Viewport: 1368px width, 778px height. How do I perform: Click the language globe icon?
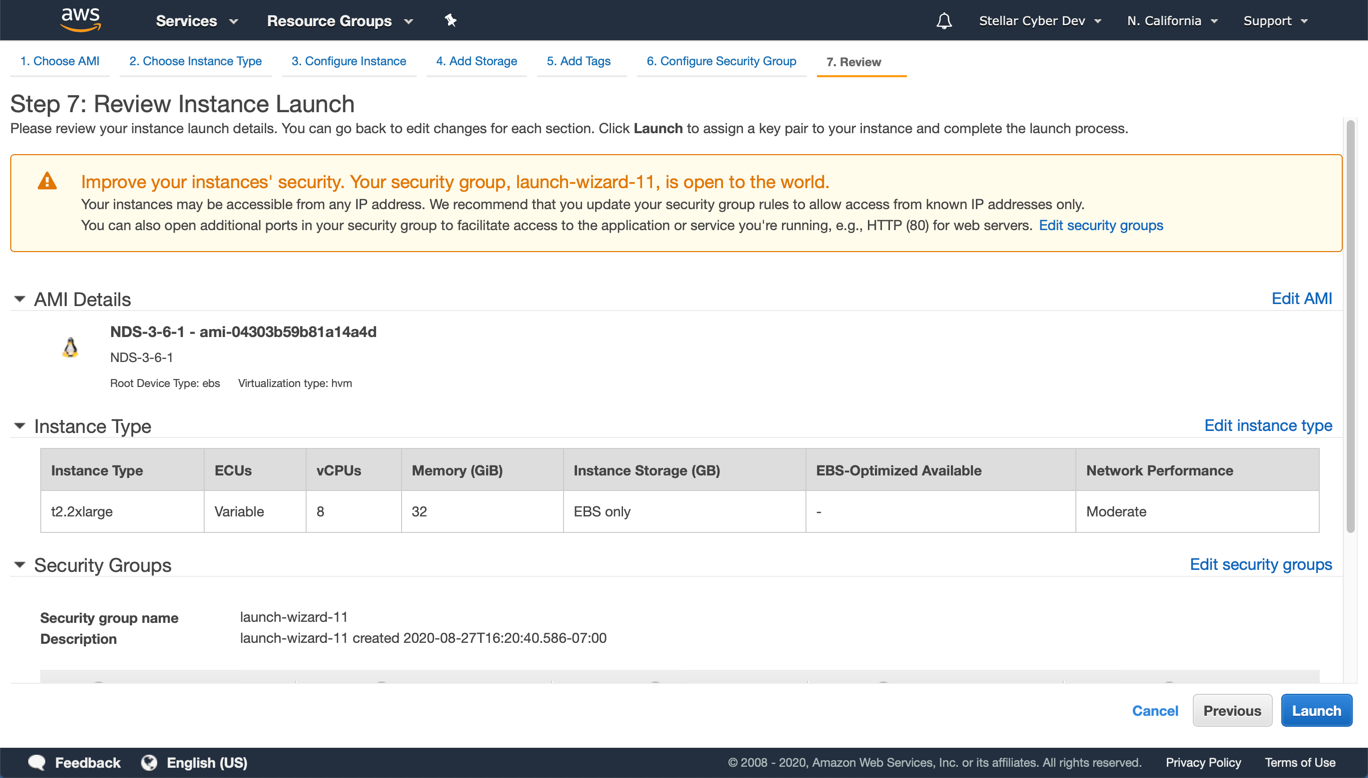pyautogui.click(x=149, y=762)
